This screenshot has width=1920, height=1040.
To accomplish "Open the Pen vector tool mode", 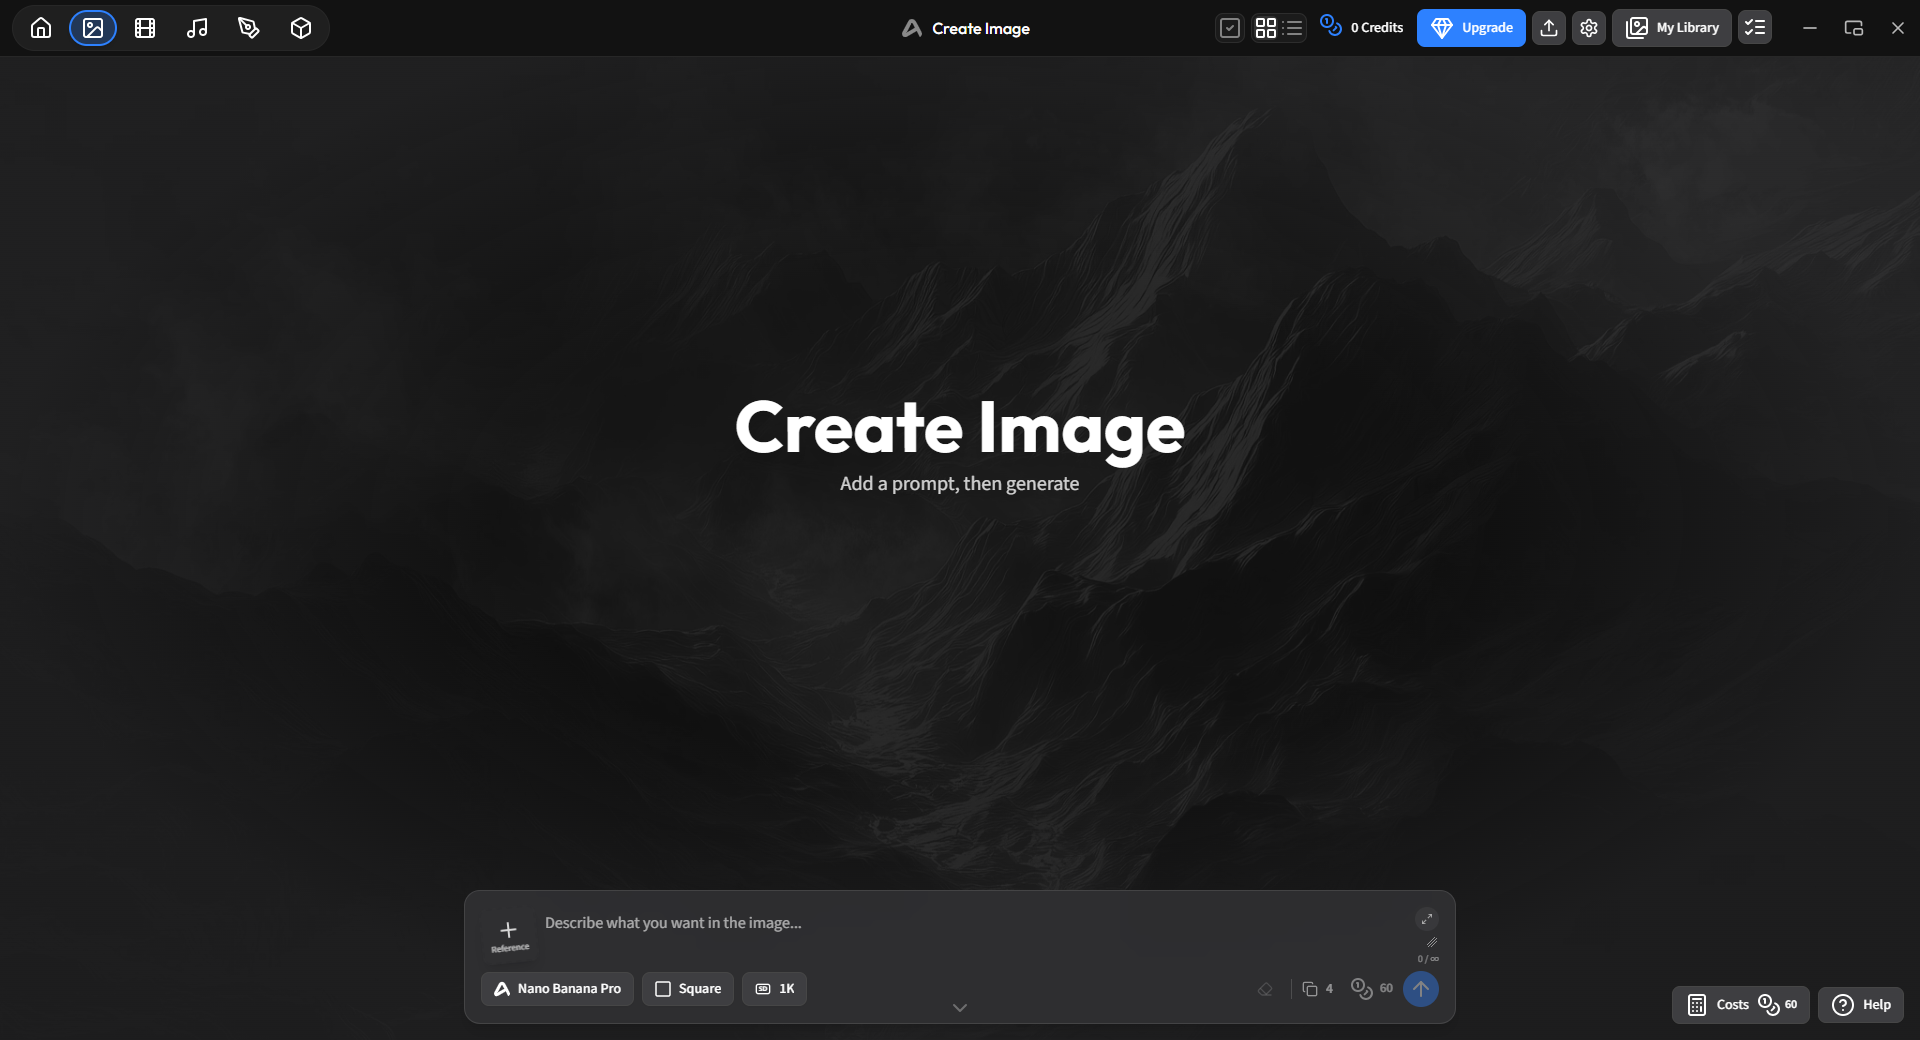I will pyautogui.click(x=249, y=28).
